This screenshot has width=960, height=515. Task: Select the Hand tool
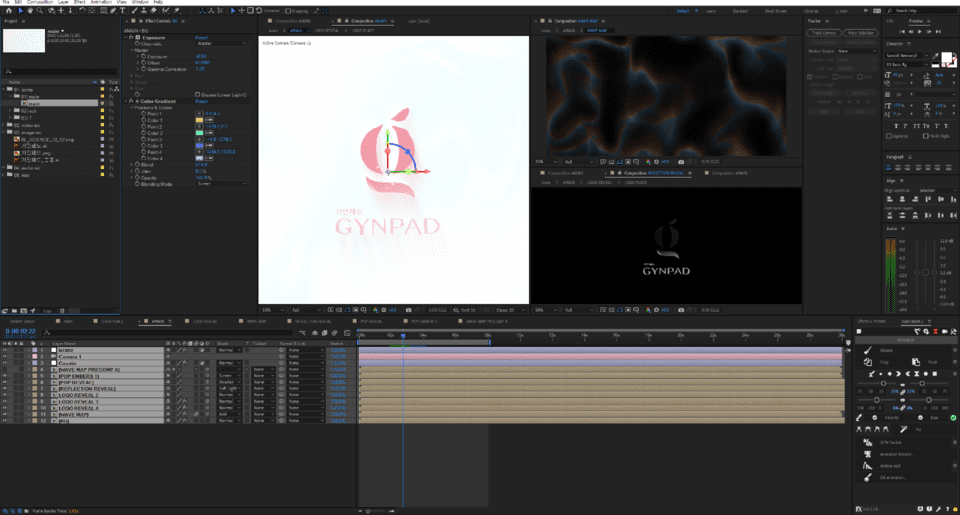coord(30,10)
